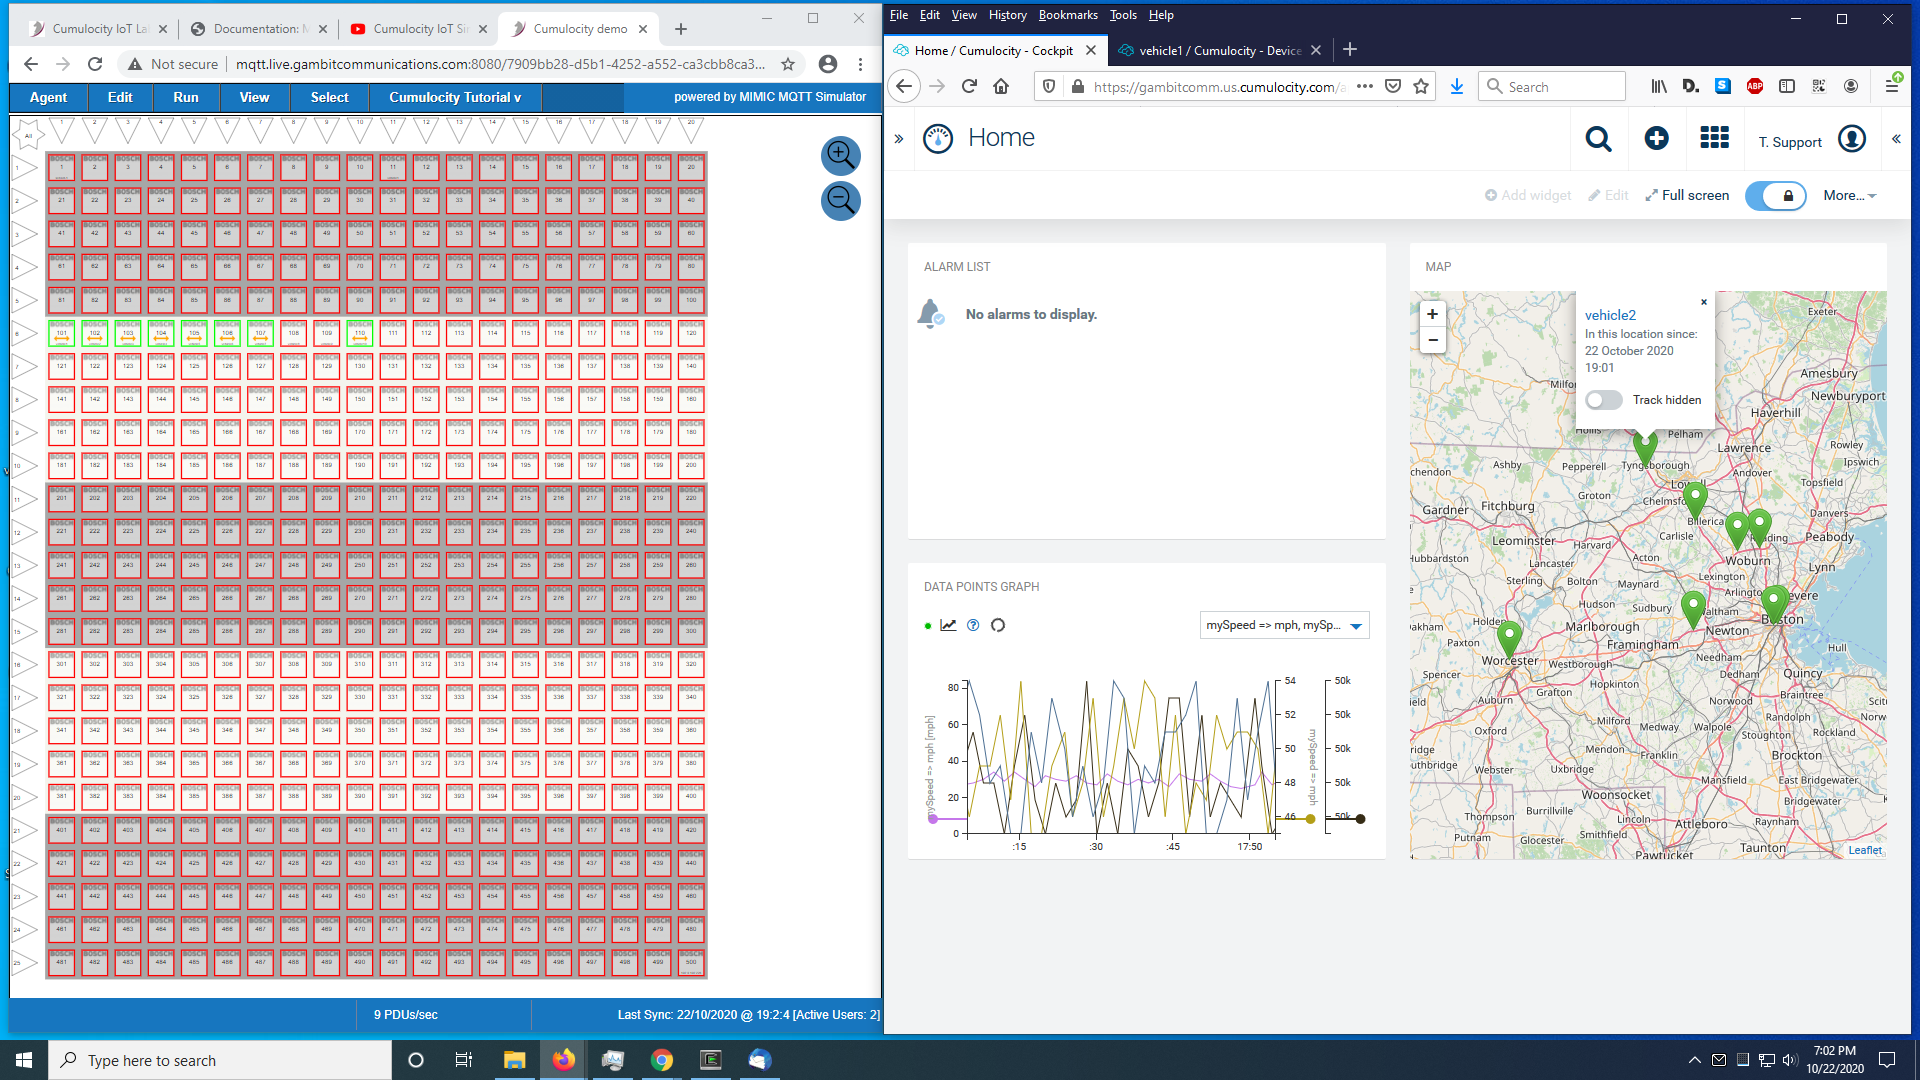The height and width of the screenshot is (1080, 1920).
Task: Open Firefox hamburger menu
Action: (x=1891, y=87)
